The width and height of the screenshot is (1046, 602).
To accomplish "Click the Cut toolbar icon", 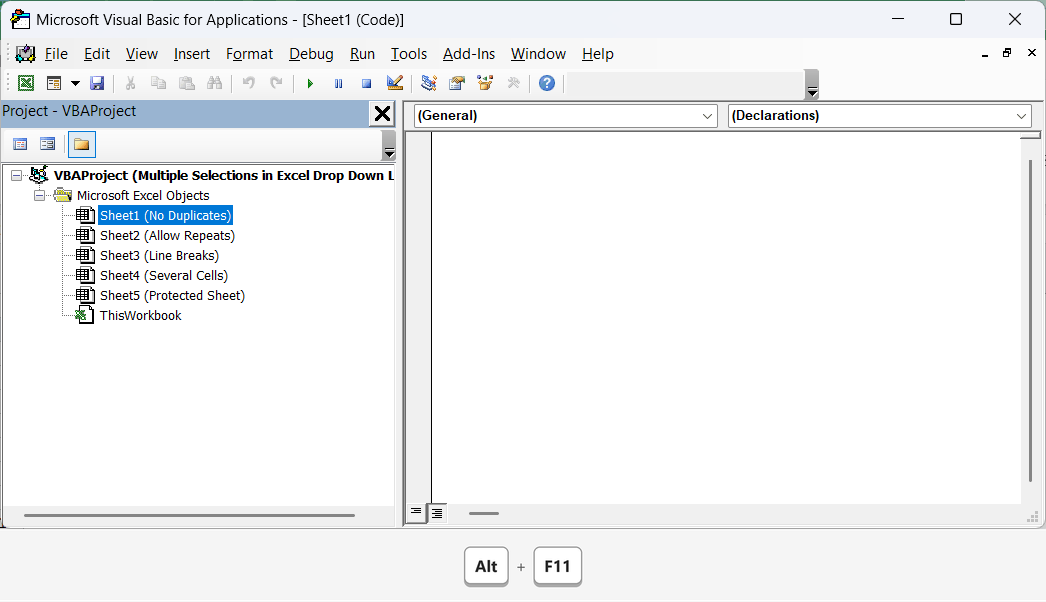I will tap(131, 83).
